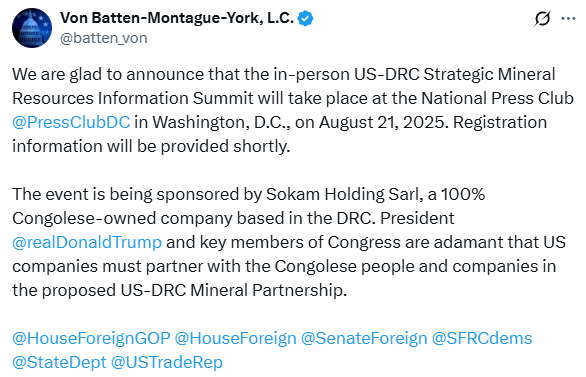
Task: Open the @batten_von handle link
Action: pos(104,38)
